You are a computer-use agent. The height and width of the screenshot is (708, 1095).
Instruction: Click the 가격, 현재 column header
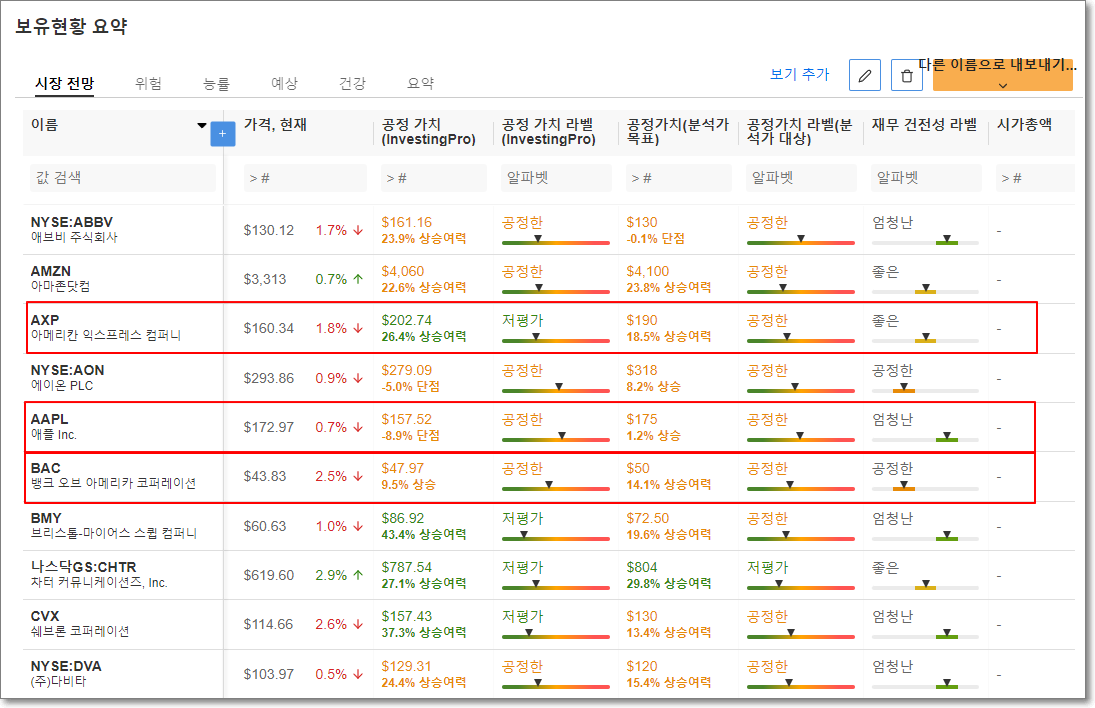pyautogui.click(x=275, y=125)
